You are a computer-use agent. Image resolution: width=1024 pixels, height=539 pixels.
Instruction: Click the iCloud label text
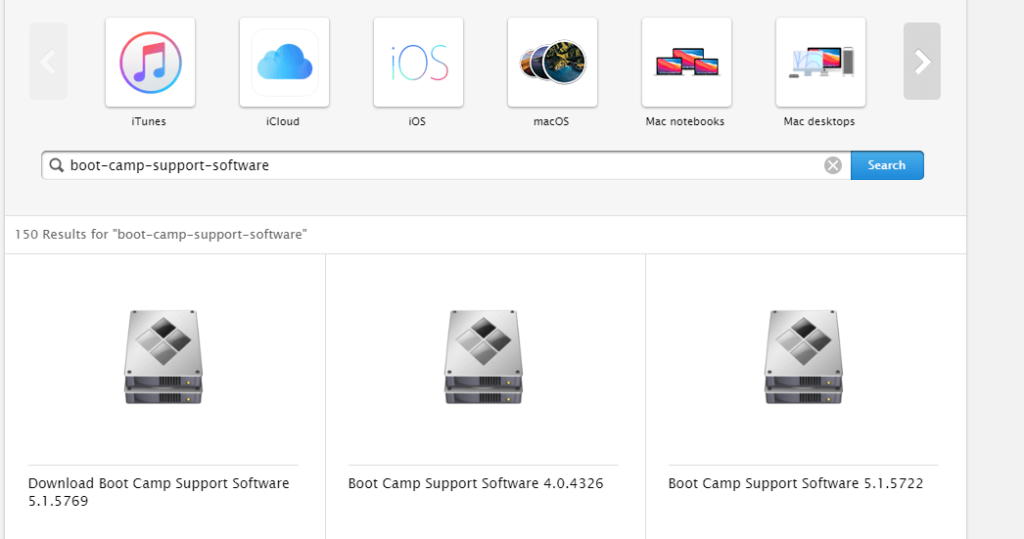[x=283, y=122]
